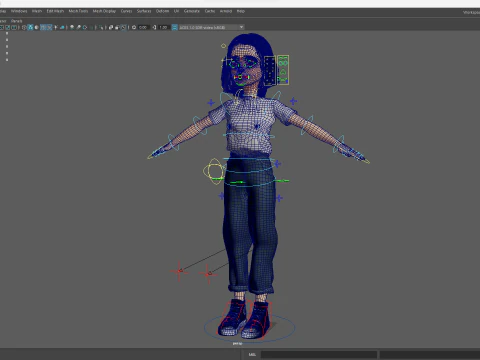Open the Arnold menu
480x360 pixels.
[x=226, y=11]
